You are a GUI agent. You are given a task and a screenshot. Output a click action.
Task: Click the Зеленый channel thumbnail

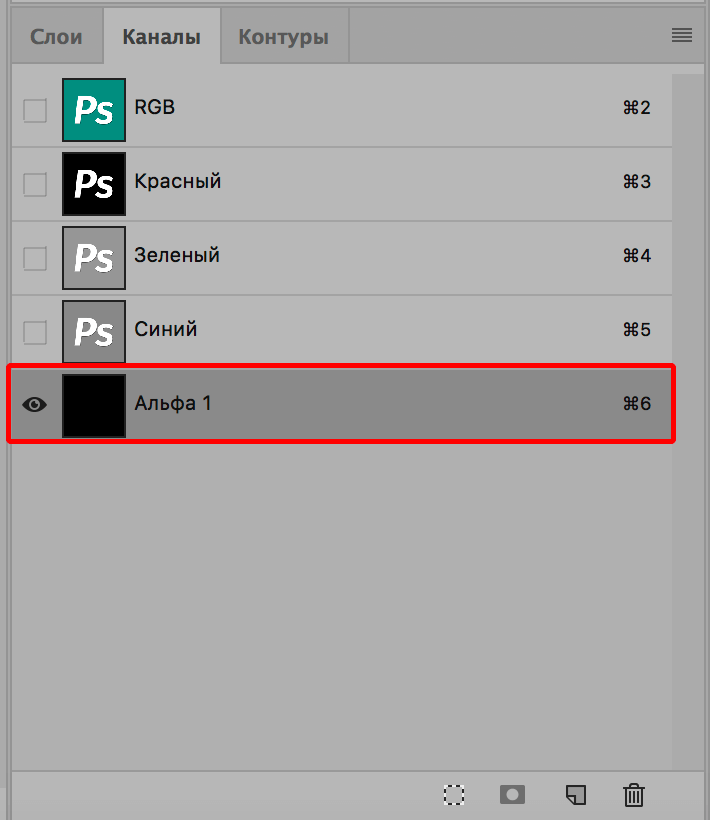(94, 258)
